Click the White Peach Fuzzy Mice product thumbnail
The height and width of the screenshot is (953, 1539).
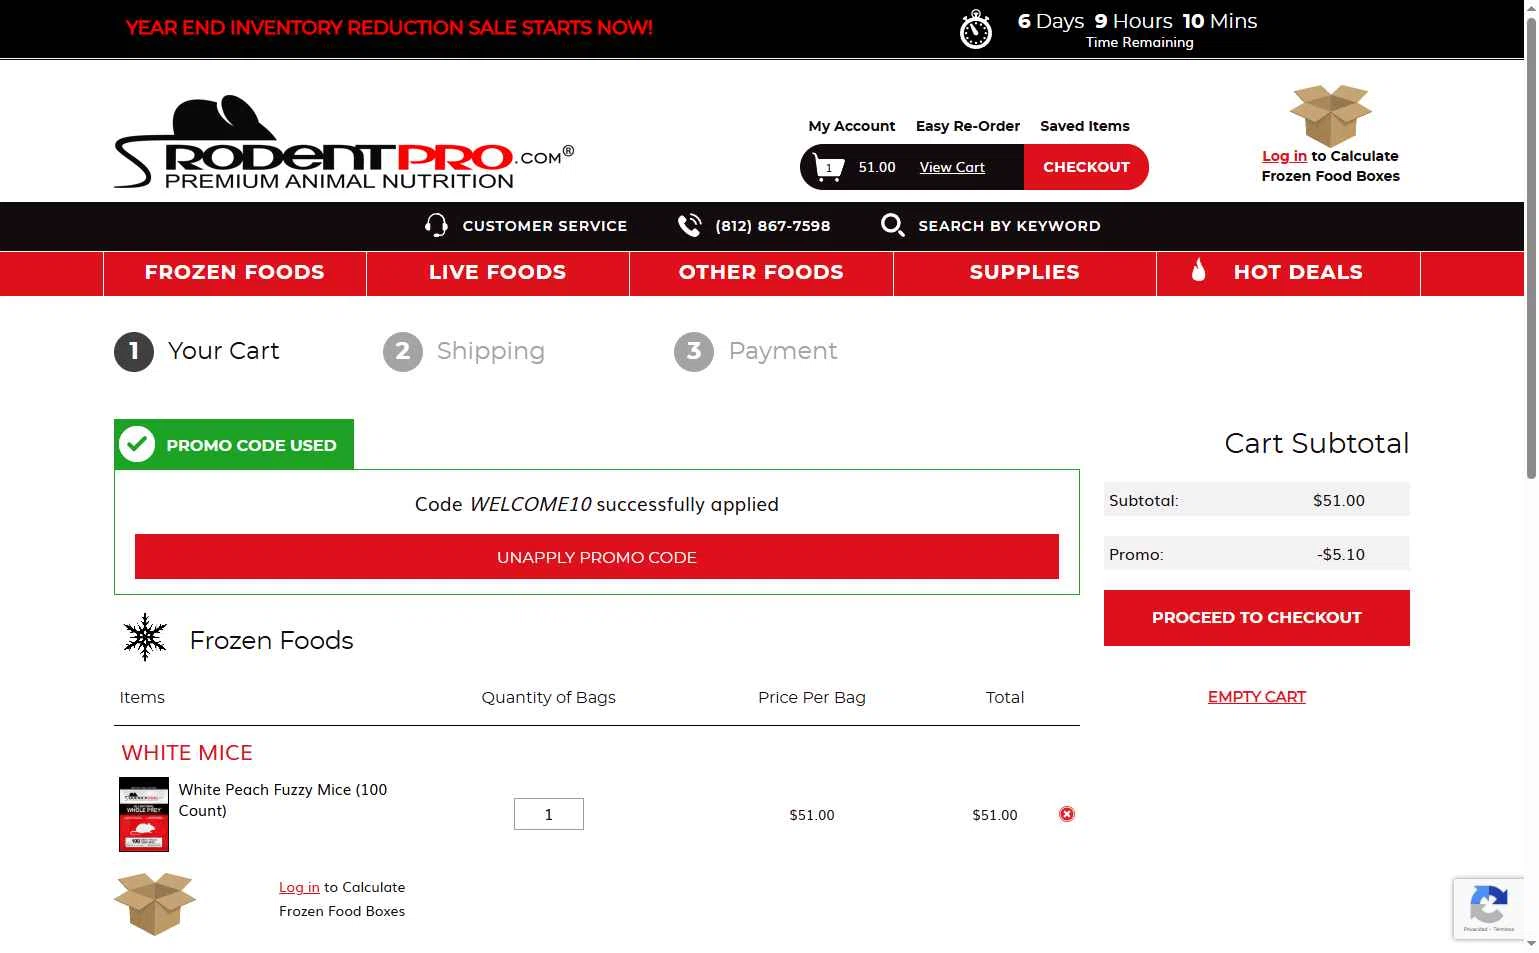click(x=144, y=814)
